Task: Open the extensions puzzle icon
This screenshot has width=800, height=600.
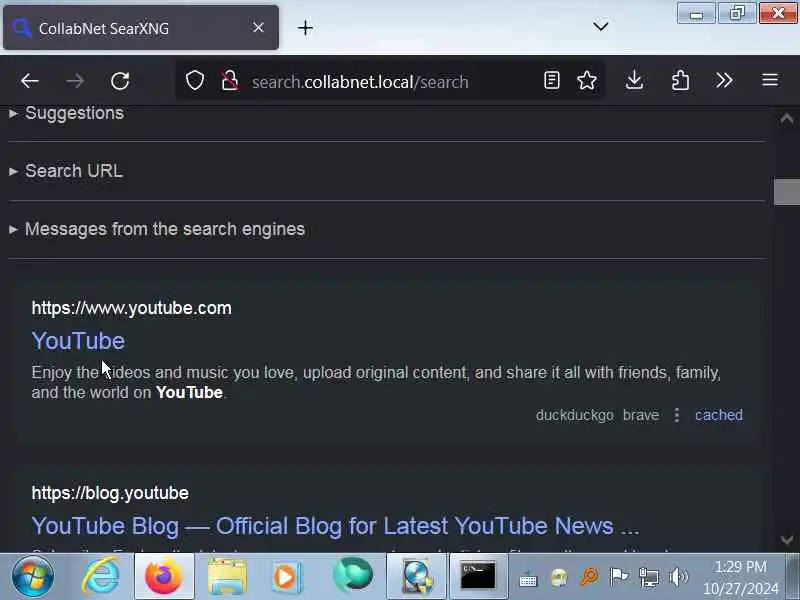Action: point(680,80)
